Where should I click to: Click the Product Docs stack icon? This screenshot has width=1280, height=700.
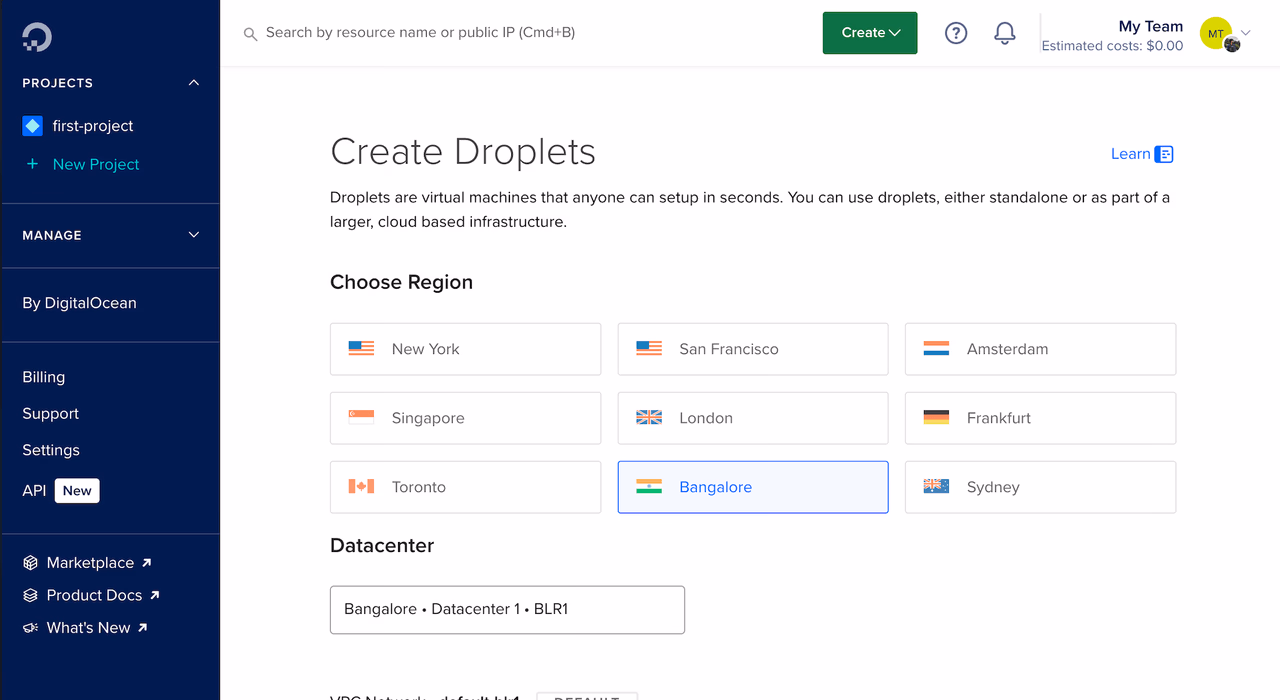point(31,595)
